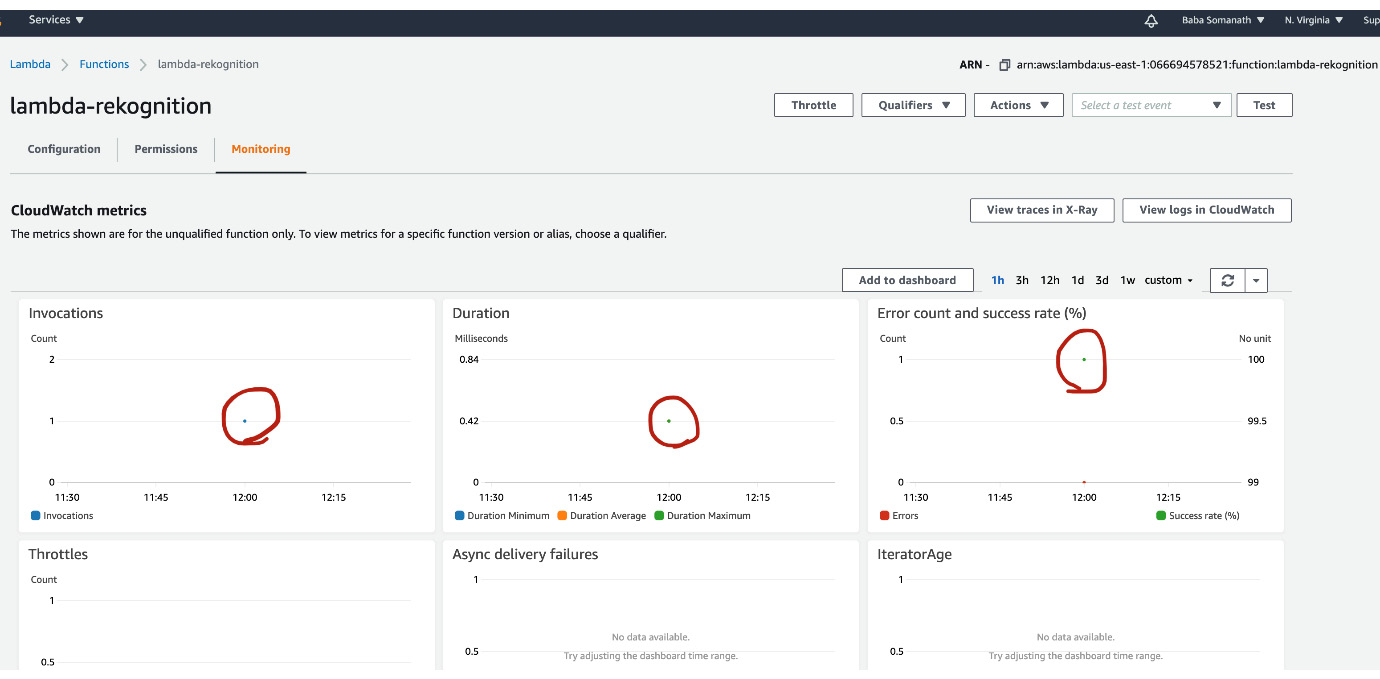
Task: Click the Error count and success rate title
Action: click(982, 313)
